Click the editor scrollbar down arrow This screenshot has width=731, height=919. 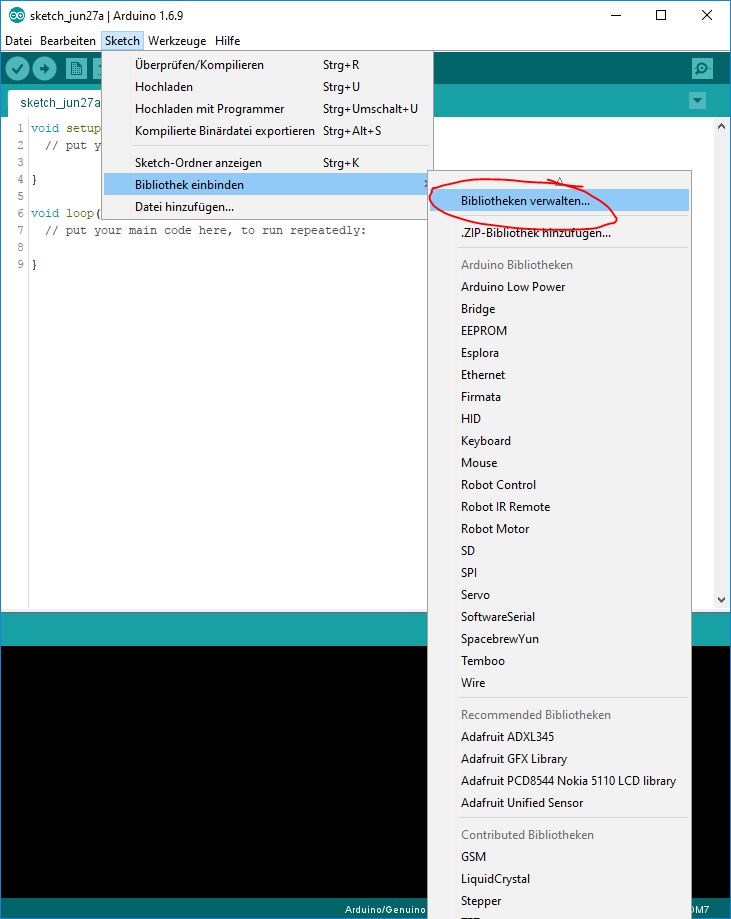coord(721,599)
